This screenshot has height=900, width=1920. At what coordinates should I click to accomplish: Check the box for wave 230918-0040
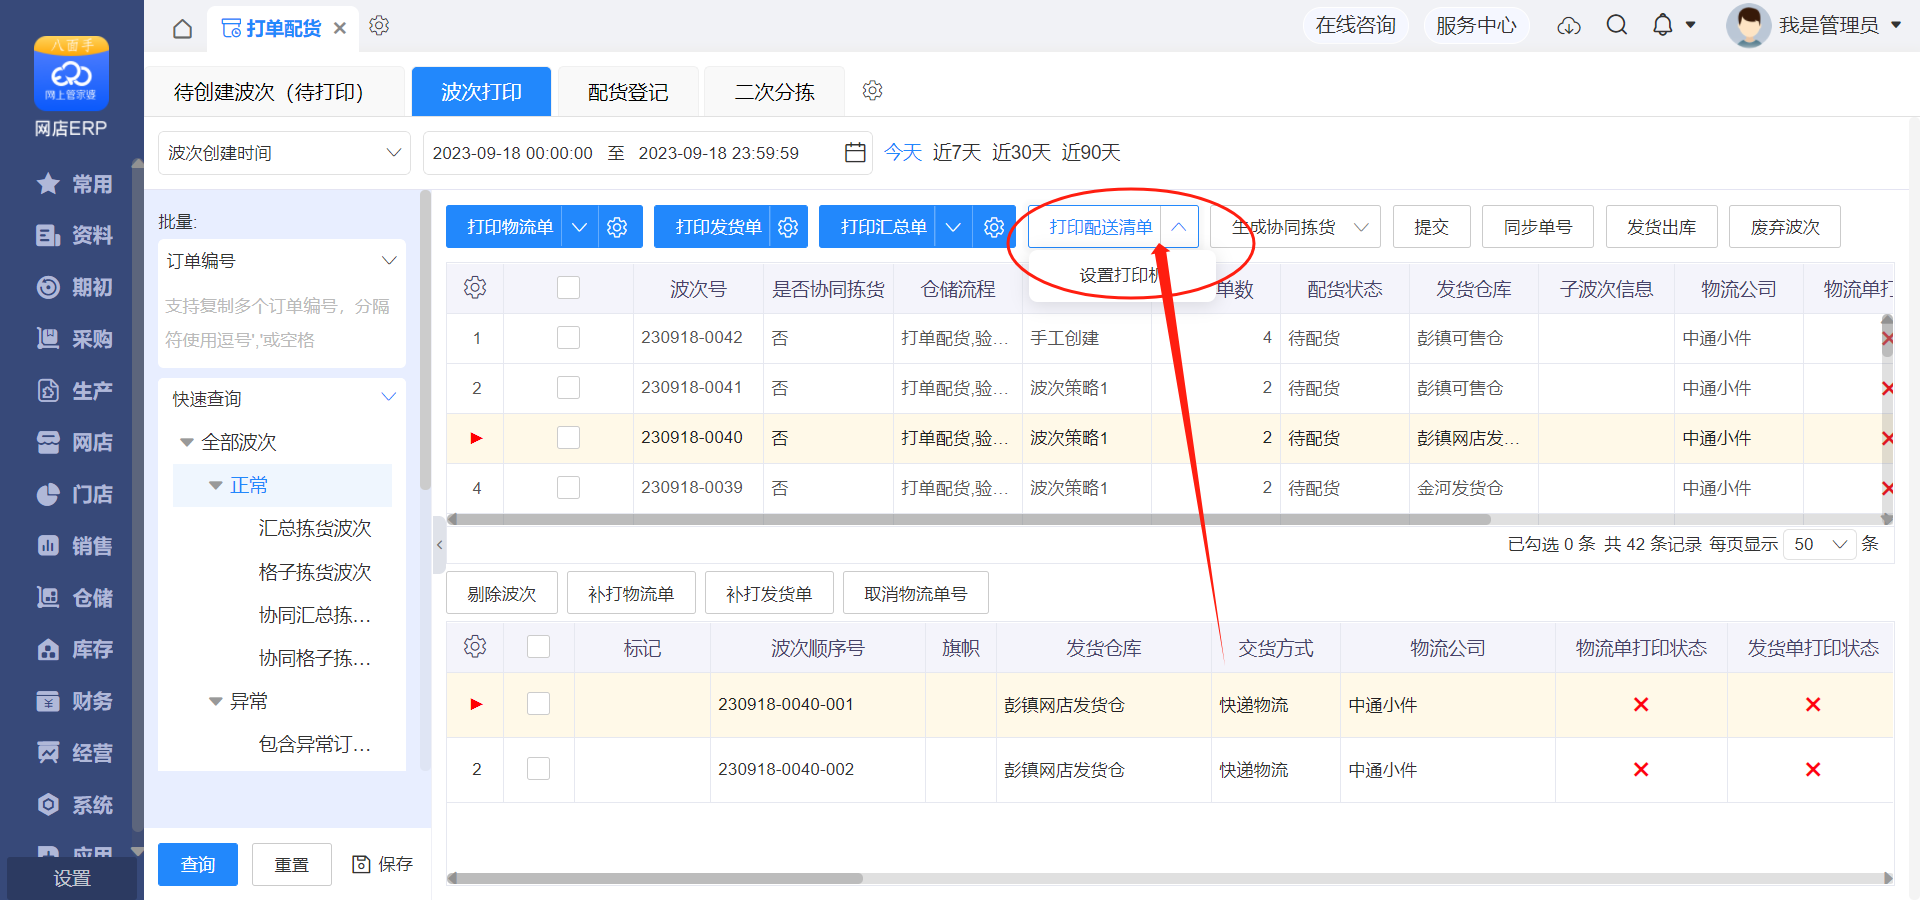[568, 438]
